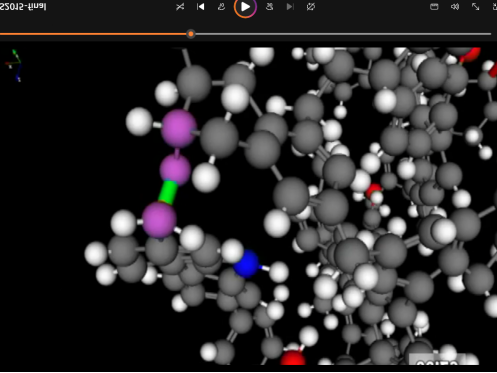Open the partially visible icon at the bar's edge
497x373 pixels.
495,7
